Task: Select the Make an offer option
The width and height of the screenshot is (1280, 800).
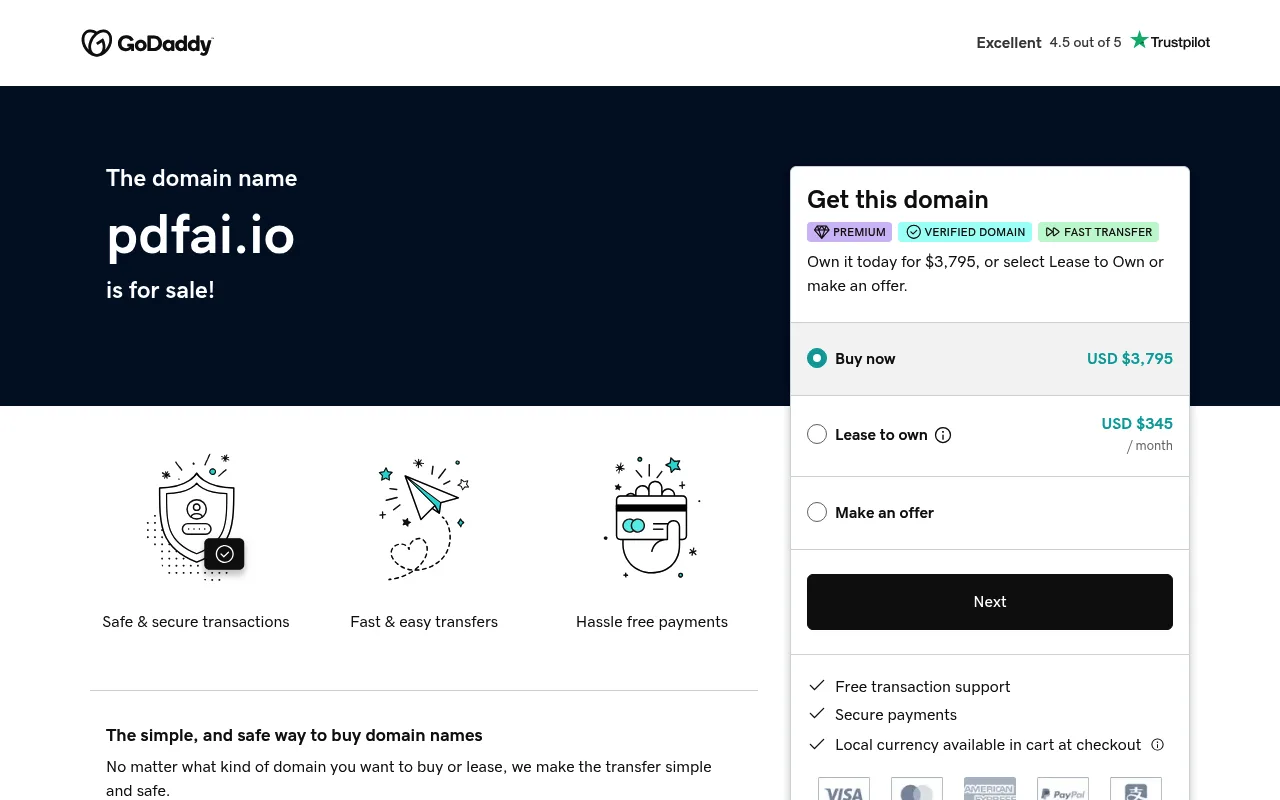Action: point(817,512)
